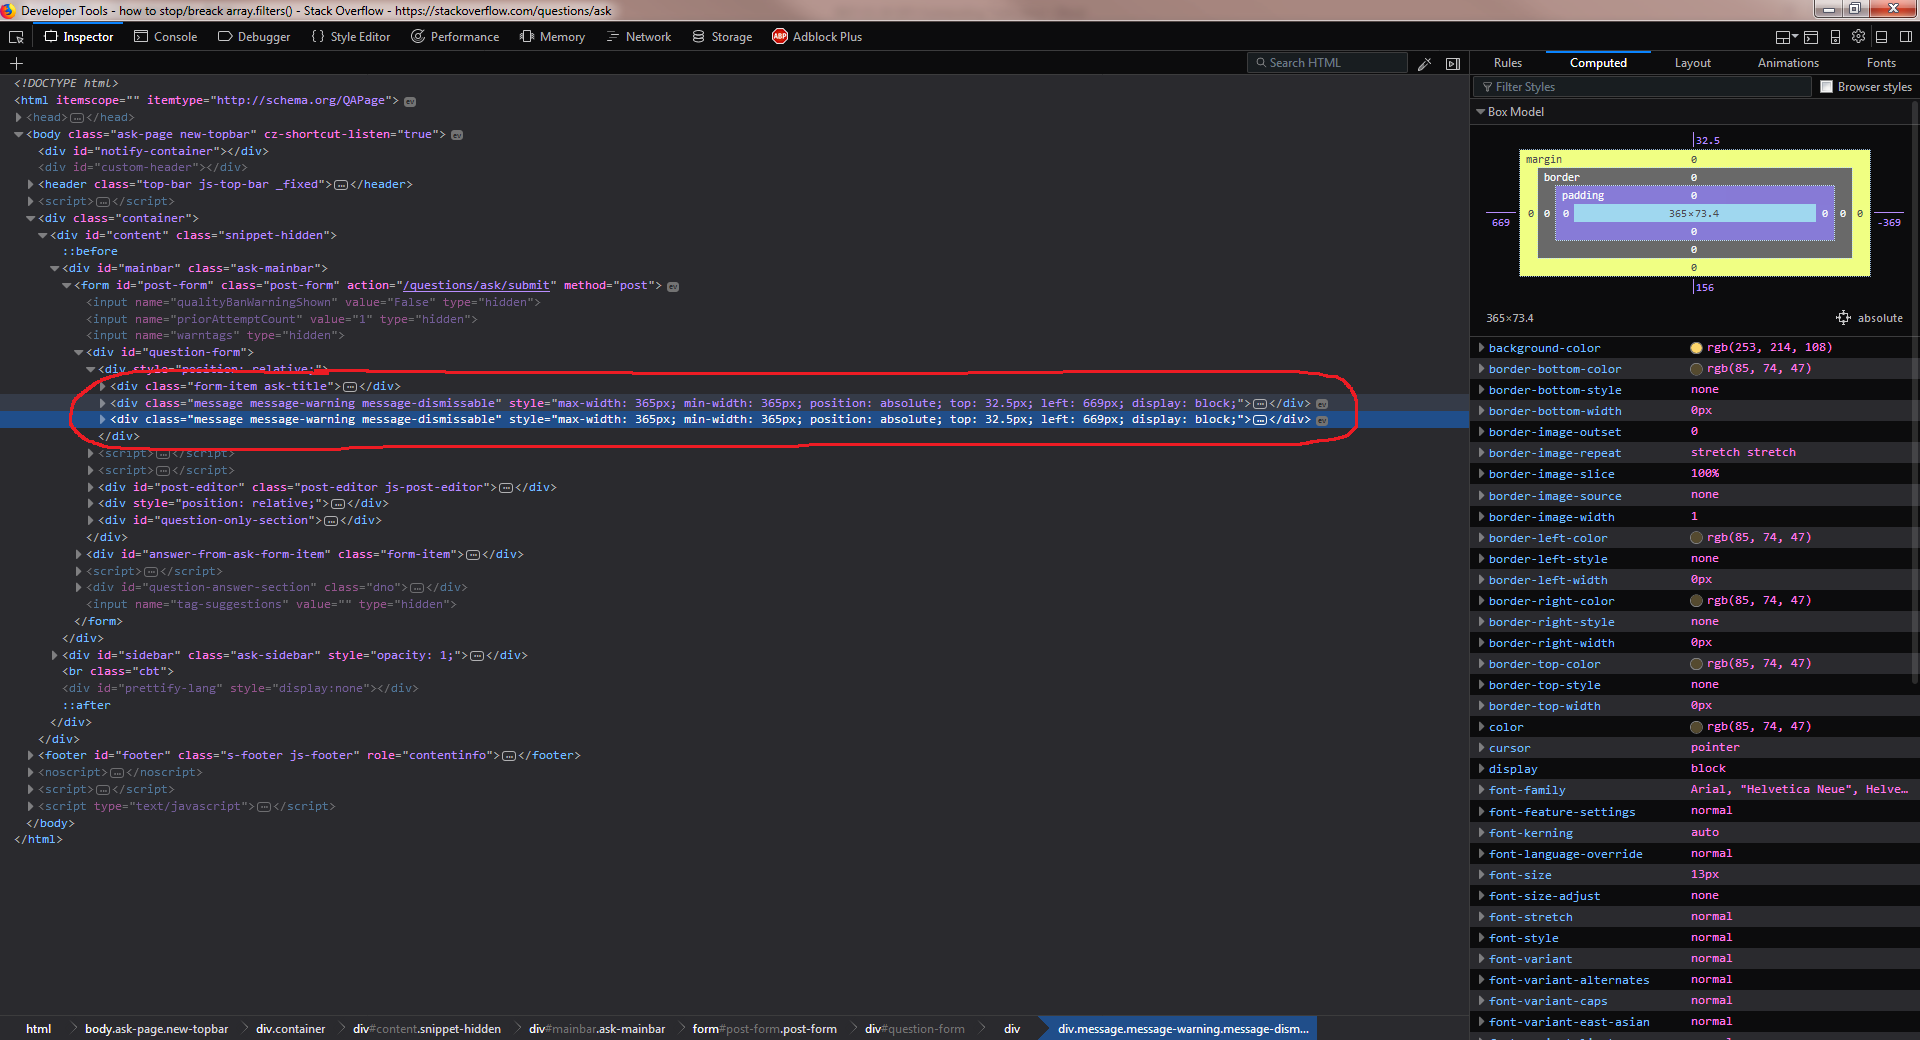This screenshot has height=1040, width=1920.
Task: Click the event badge next to post-form tag
Action: [x=673, y=286]
